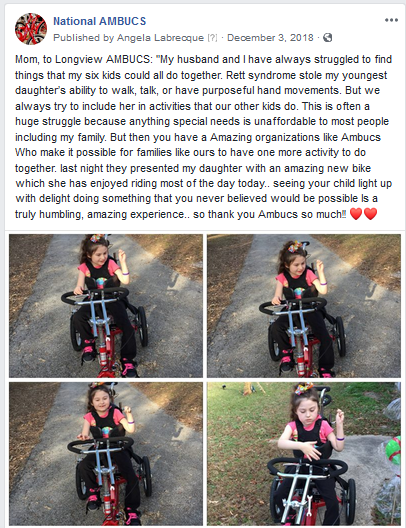Screen dimensions: 406x528
Task: Click the first red heart emoji
Action: click(x=356, y=214)
